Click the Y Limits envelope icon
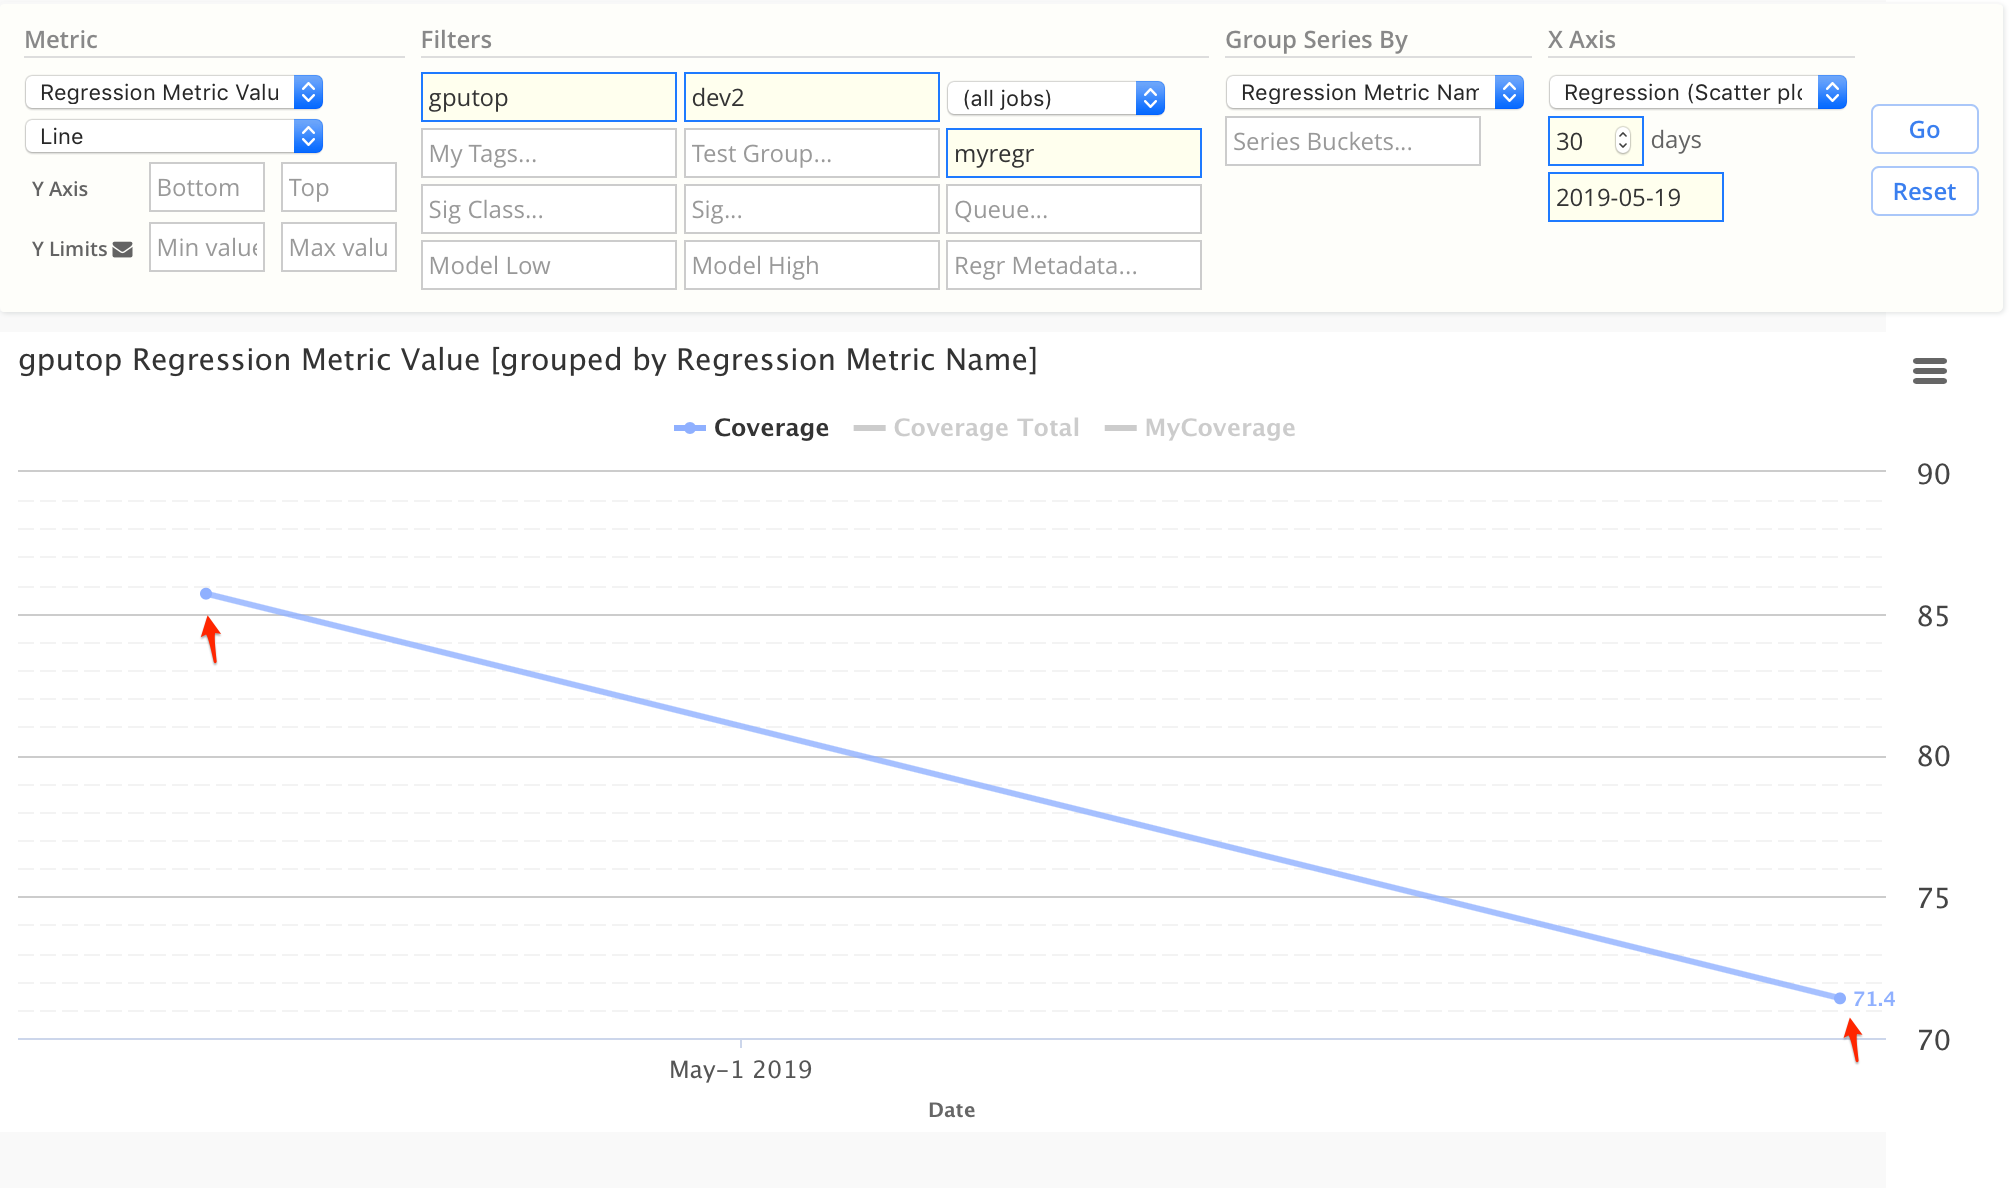2016x1188 pixels. click(123, 249)
